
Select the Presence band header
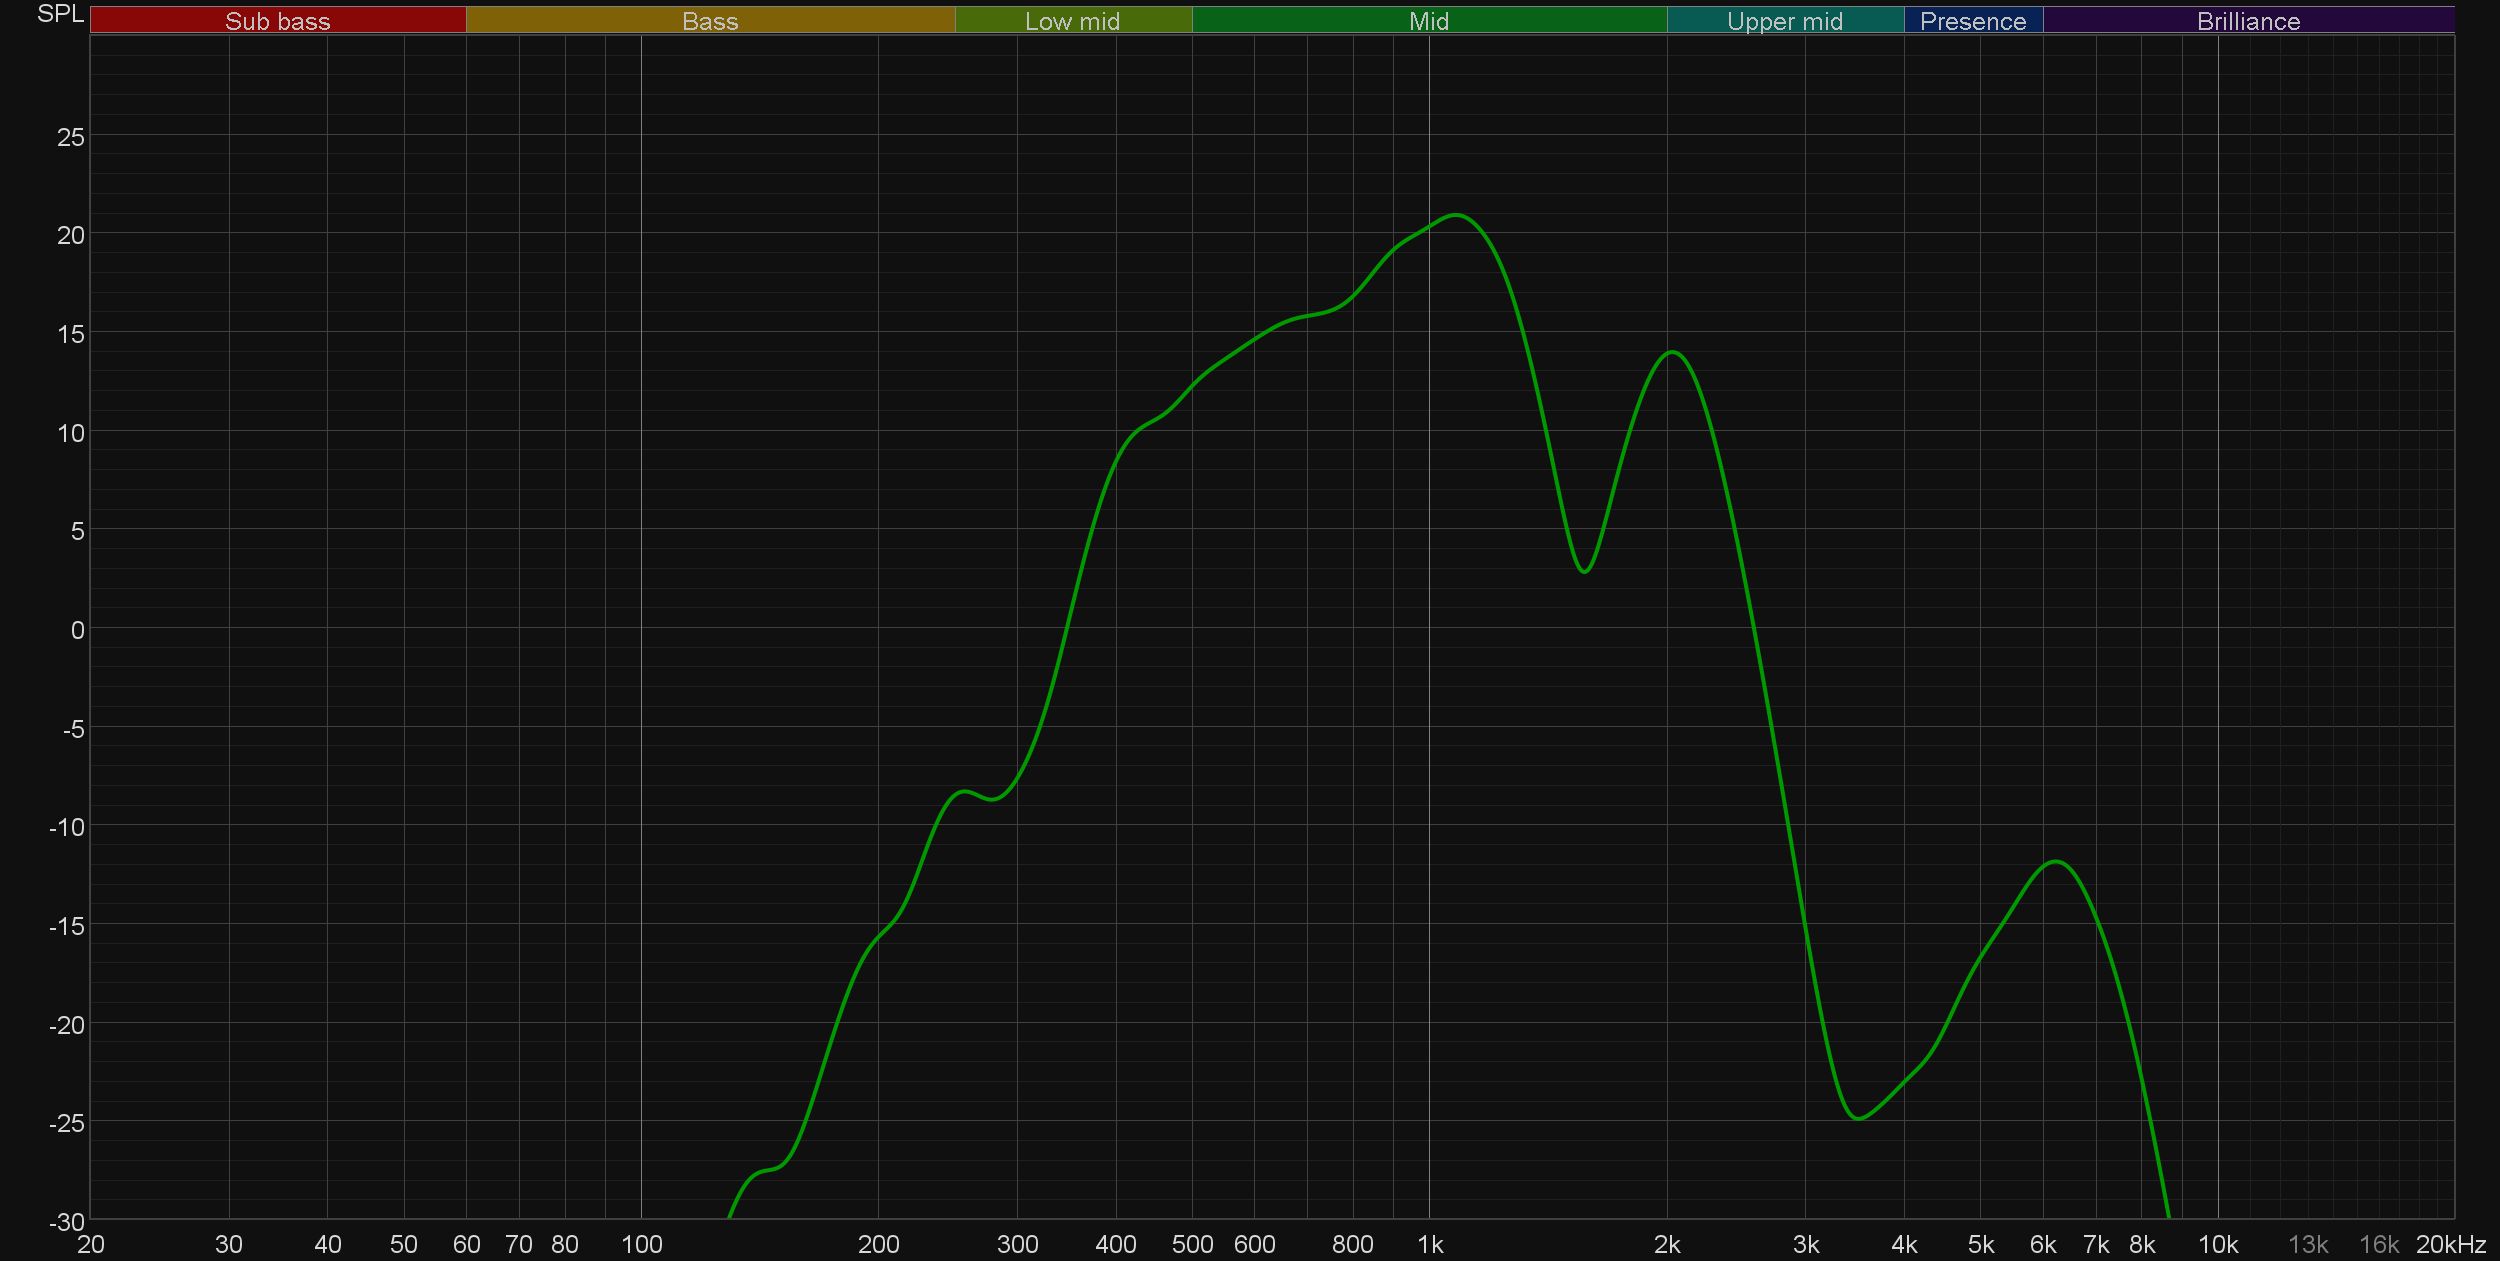click(1972, 21)
